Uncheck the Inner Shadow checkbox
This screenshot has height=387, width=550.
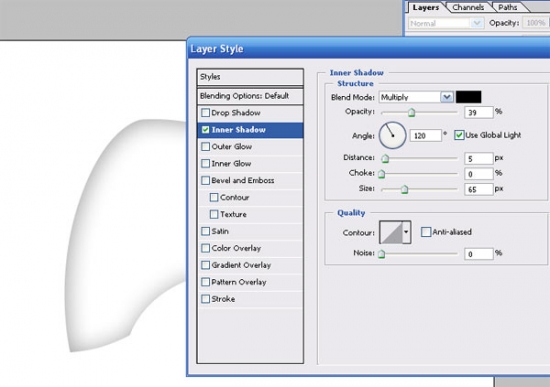(206, 129)
